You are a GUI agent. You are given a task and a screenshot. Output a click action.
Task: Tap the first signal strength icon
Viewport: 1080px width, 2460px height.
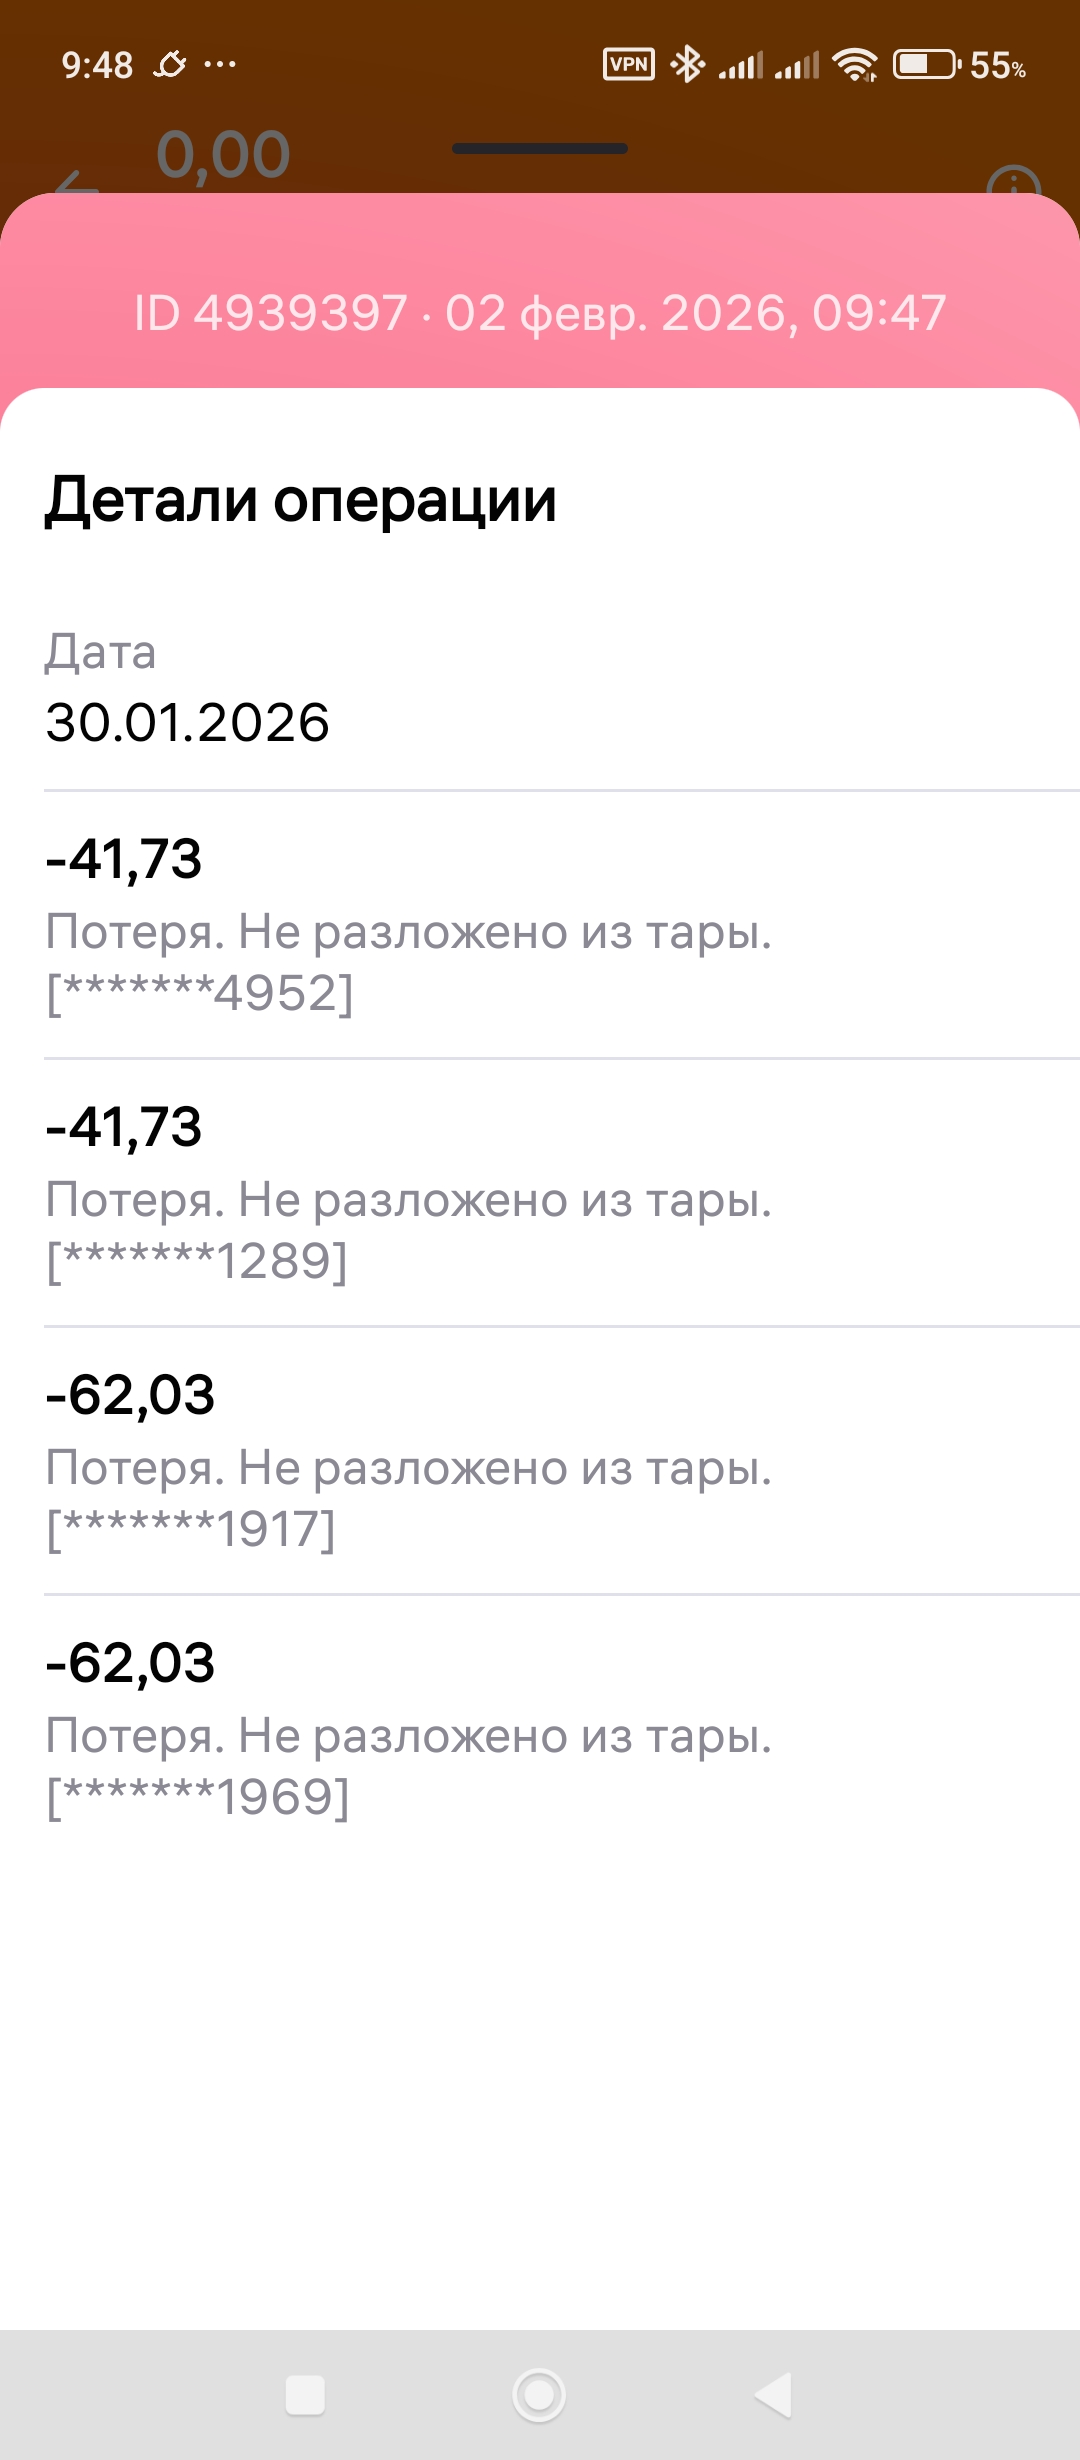(x=740, y=65)
